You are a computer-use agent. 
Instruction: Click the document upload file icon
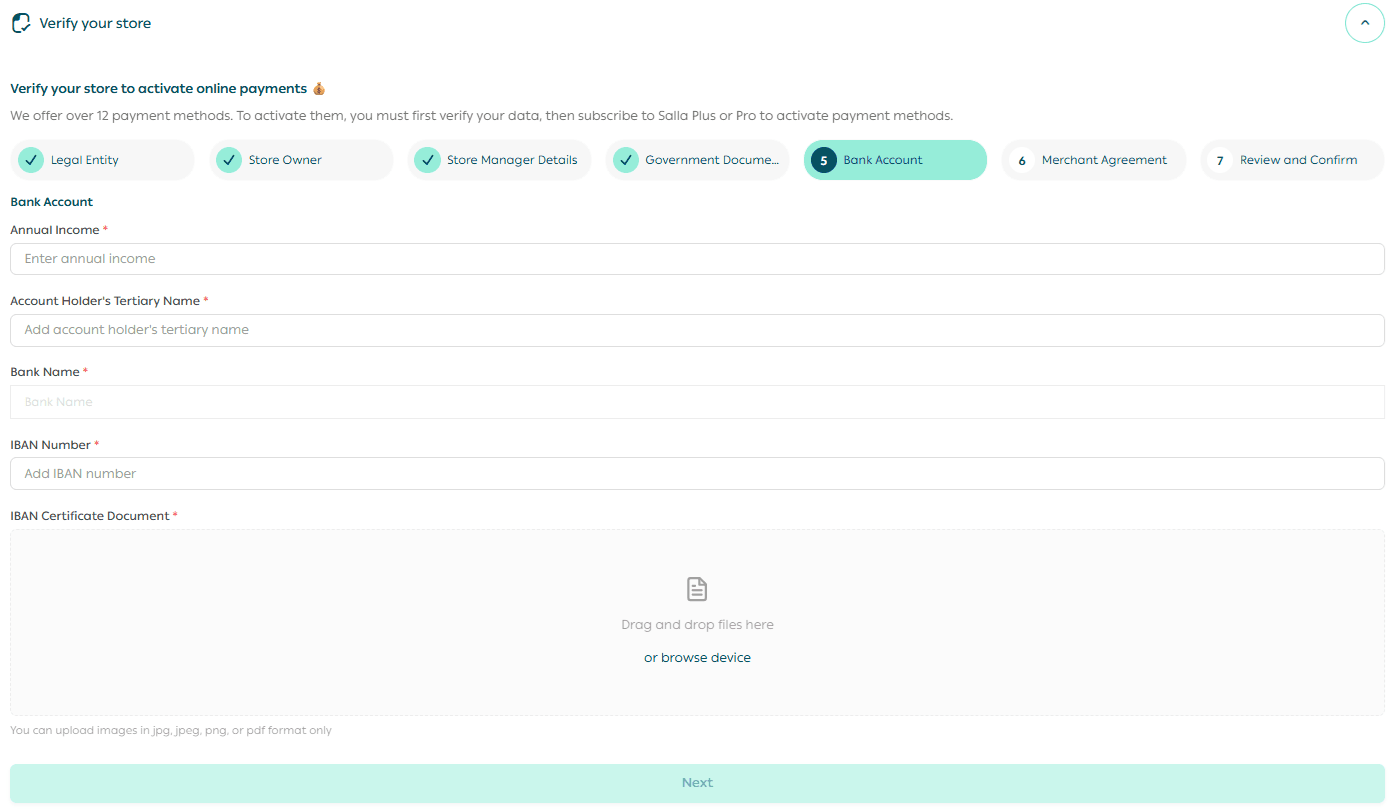(x=697, y=589)
